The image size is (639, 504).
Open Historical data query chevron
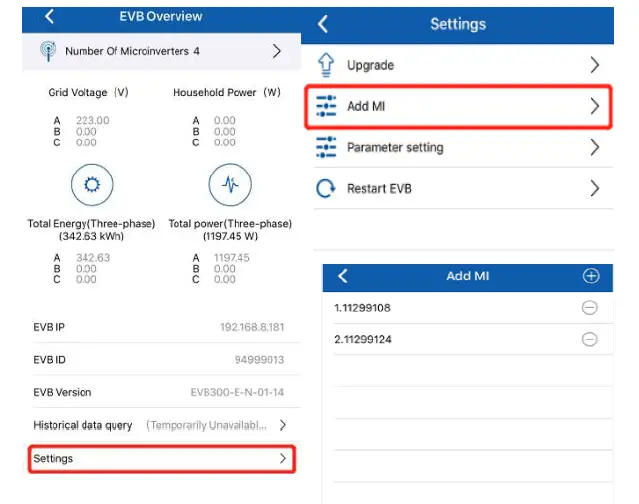[x=282, y=425]
